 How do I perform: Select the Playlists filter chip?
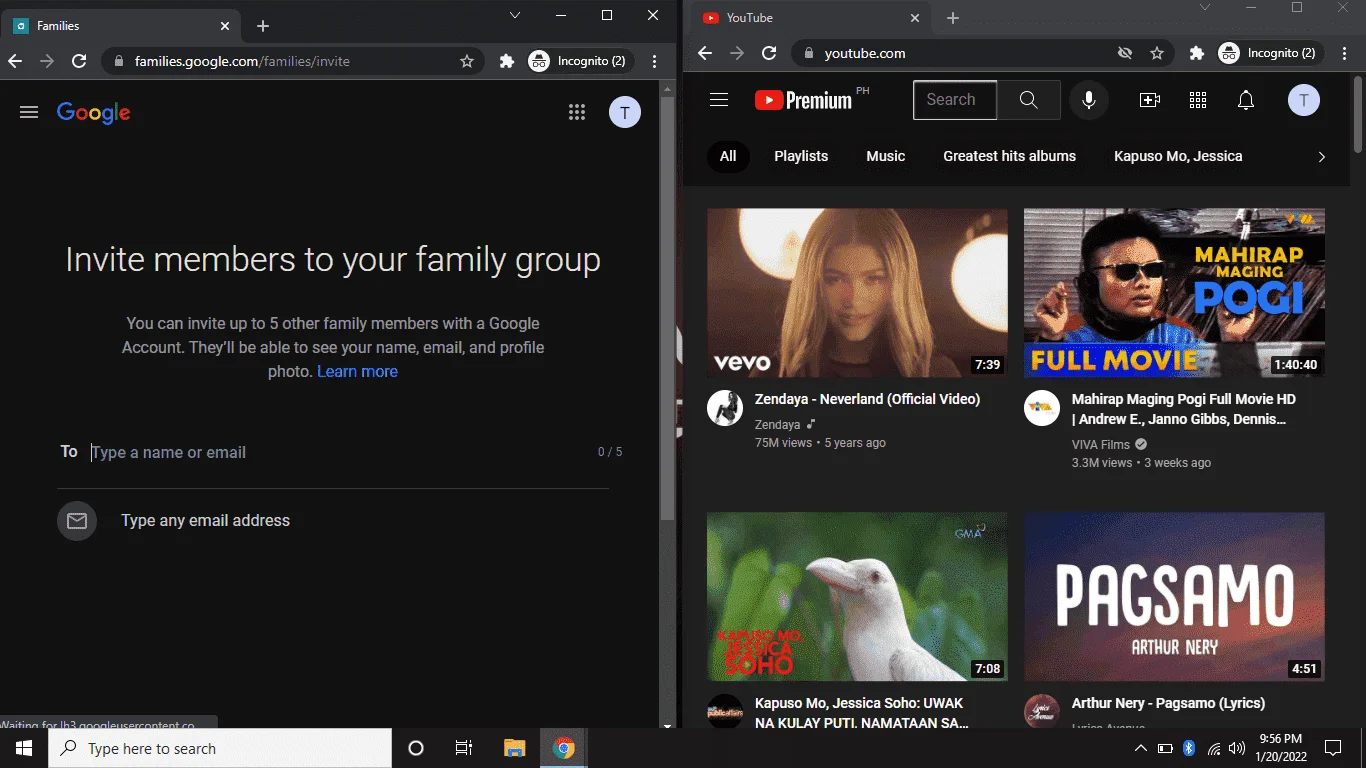coord(801,156)
